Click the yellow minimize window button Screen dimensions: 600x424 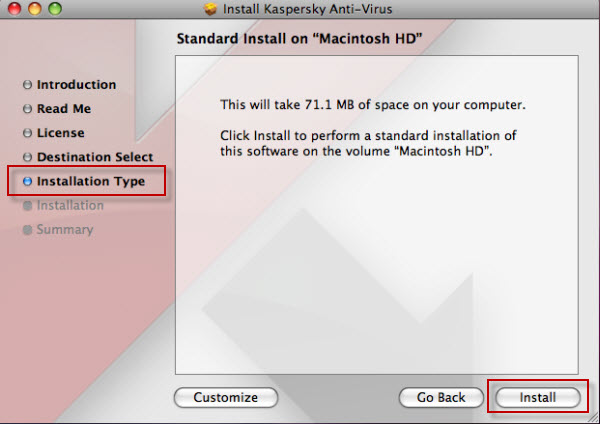coord(34,8)
